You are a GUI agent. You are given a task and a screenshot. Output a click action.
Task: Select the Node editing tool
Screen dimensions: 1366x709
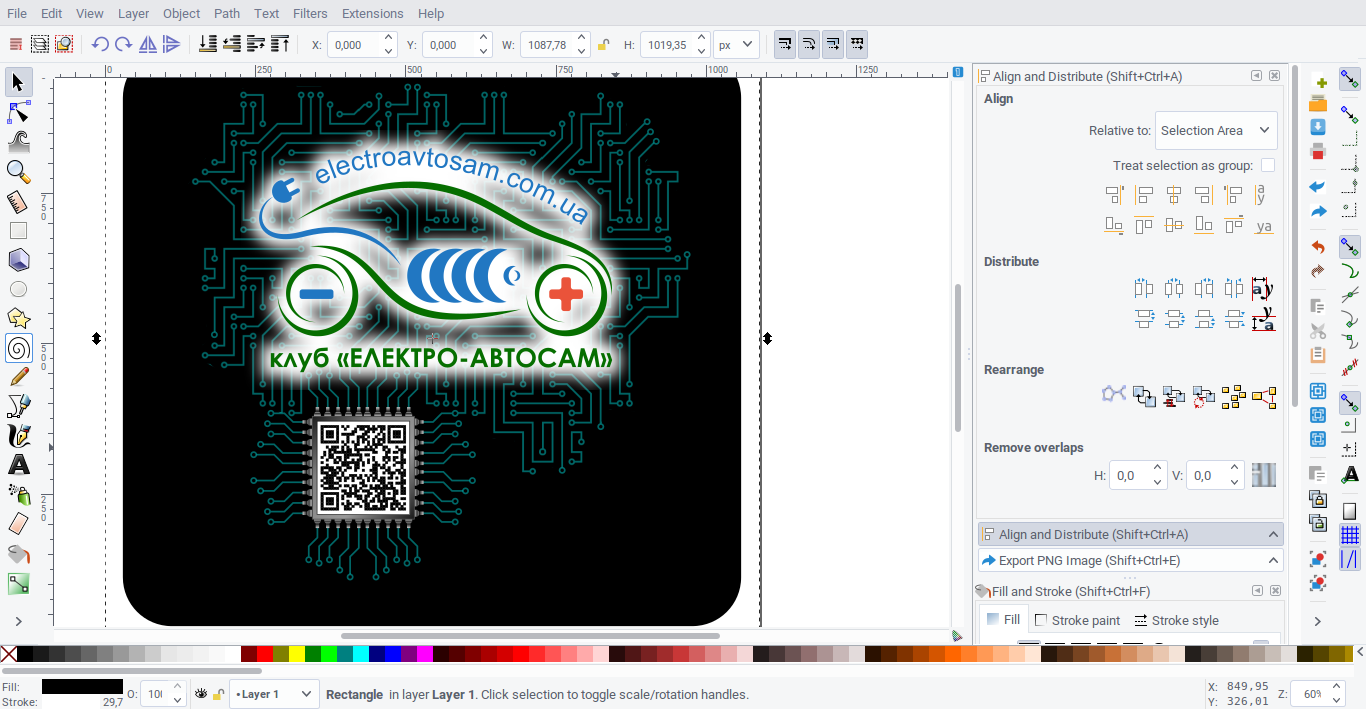coord(18,111)
